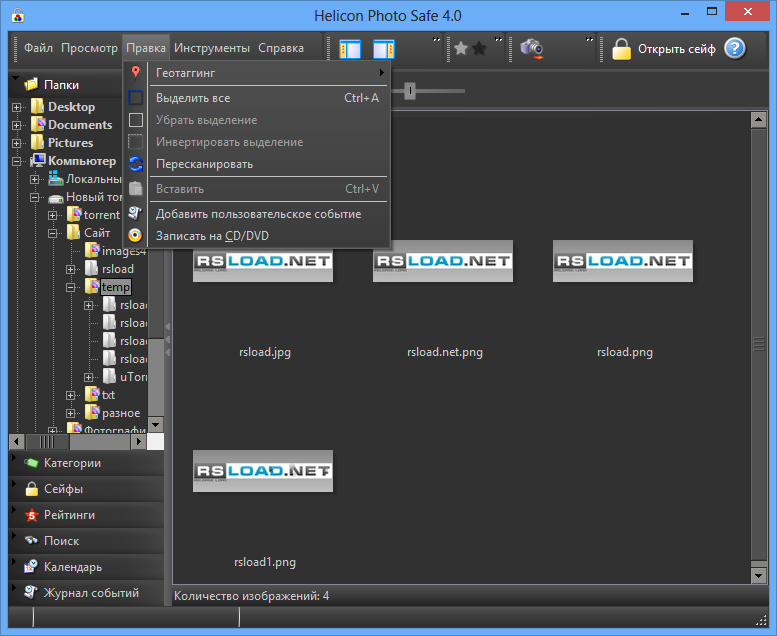Expand the Desktop folder node
777x636 pixels.
pos(16,107)
